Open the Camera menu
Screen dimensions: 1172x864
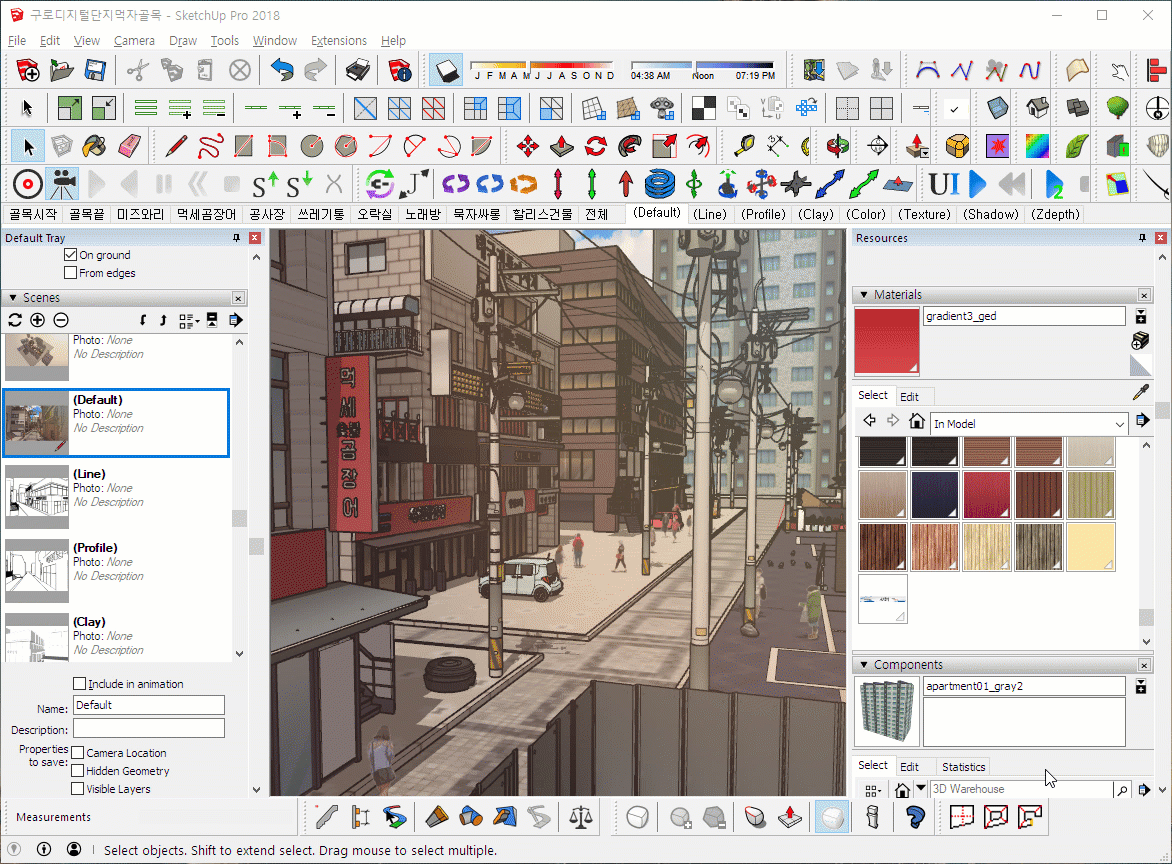tap(135, 40)
